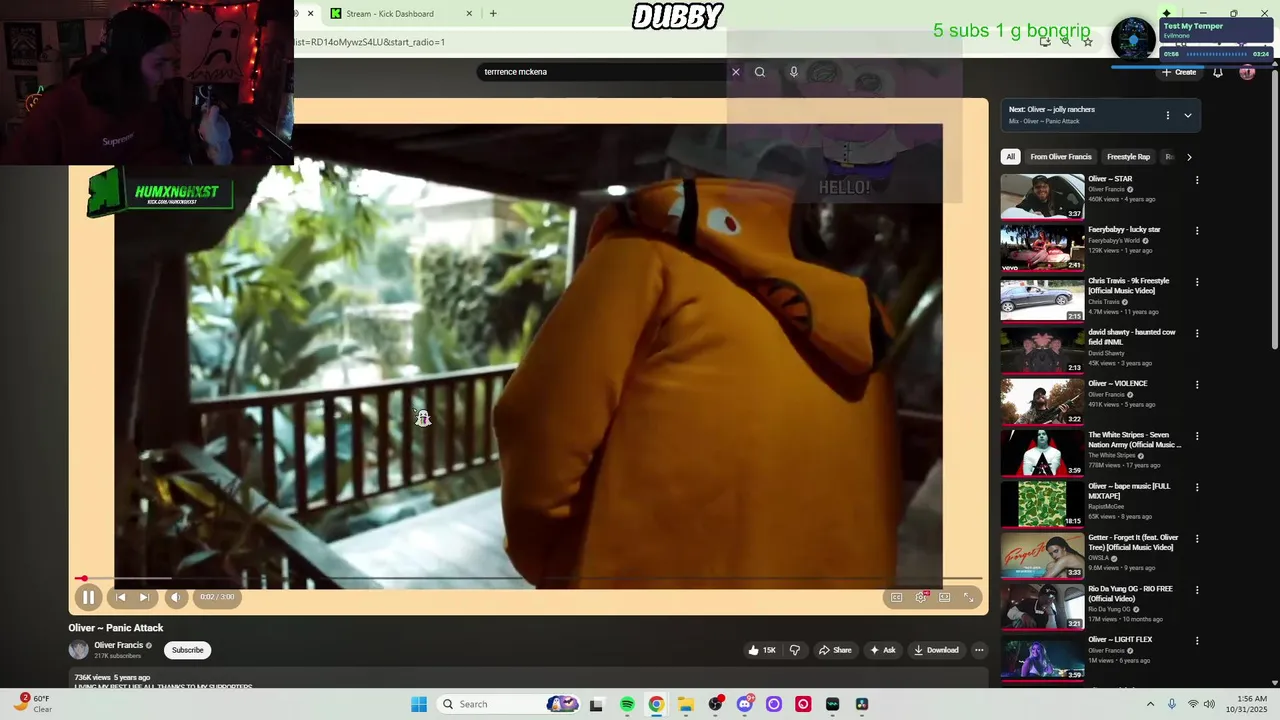Click the browser address bar URL
This screenshot has width=1280, height=720.
click(370, 42)
